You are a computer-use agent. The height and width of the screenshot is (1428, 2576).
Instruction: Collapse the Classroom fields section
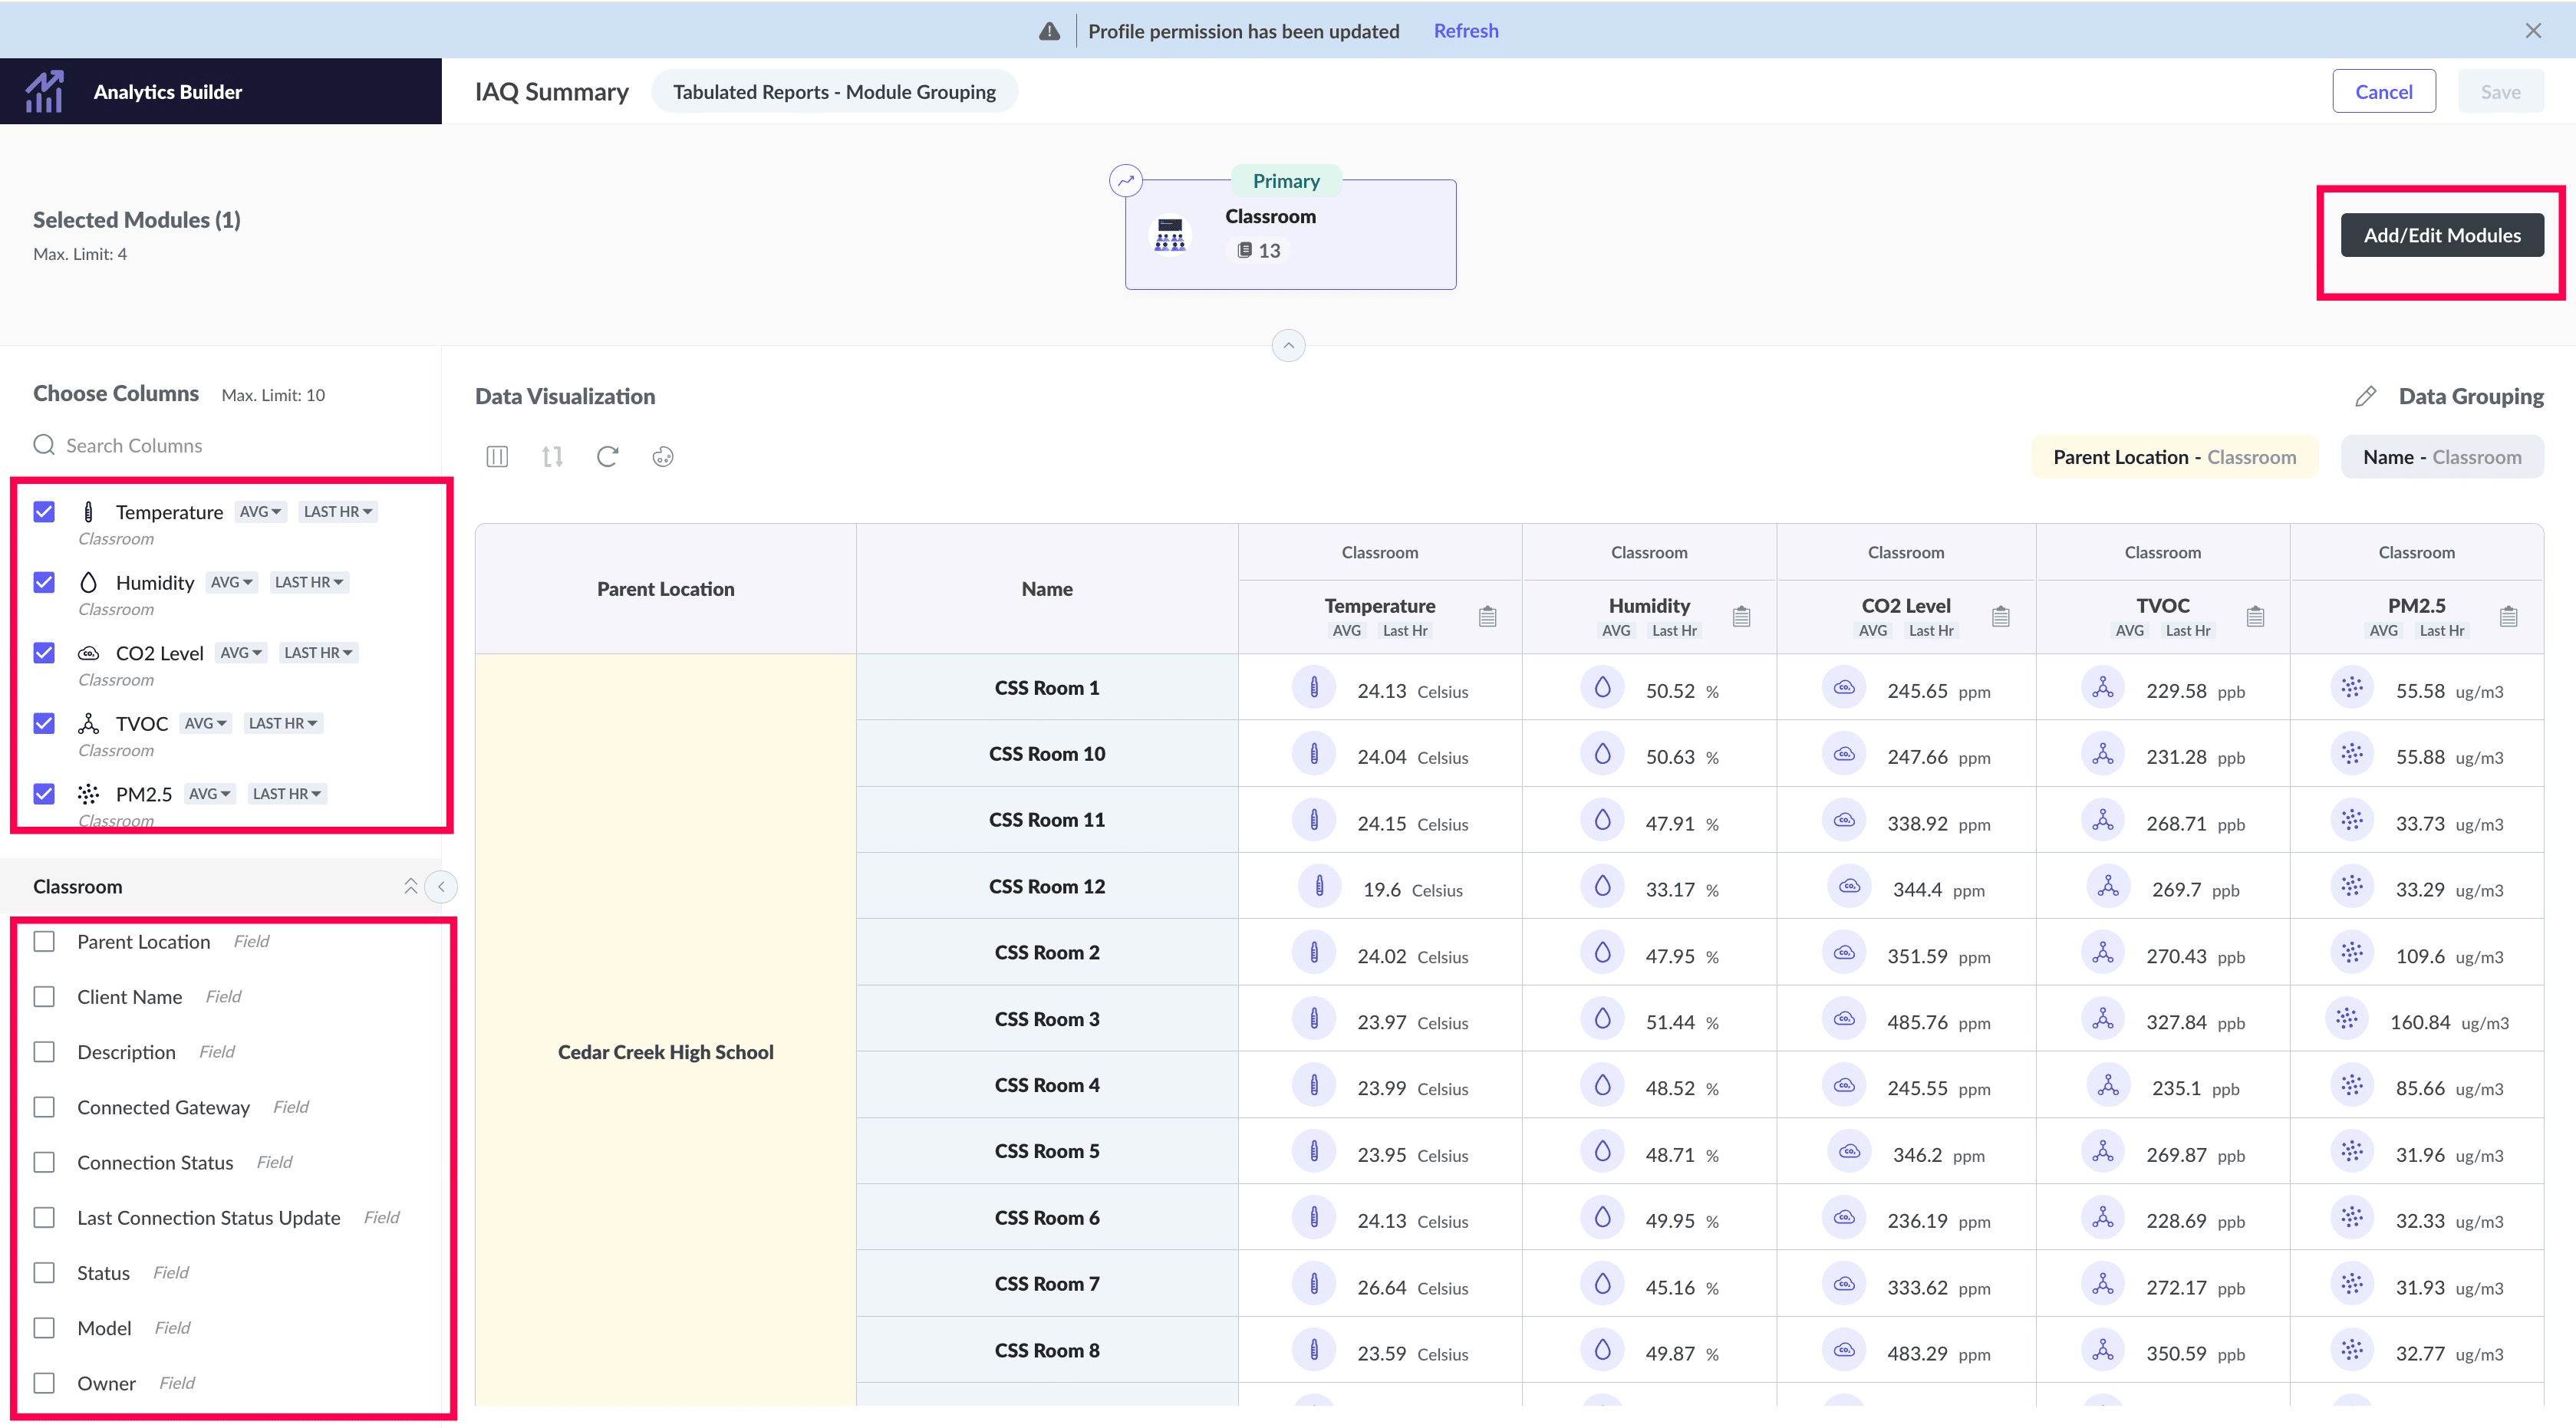tap(410, 886)
